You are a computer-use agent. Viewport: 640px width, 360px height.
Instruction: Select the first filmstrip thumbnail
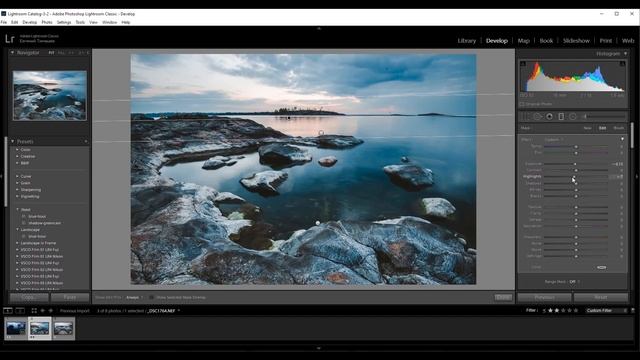(16, 328)
